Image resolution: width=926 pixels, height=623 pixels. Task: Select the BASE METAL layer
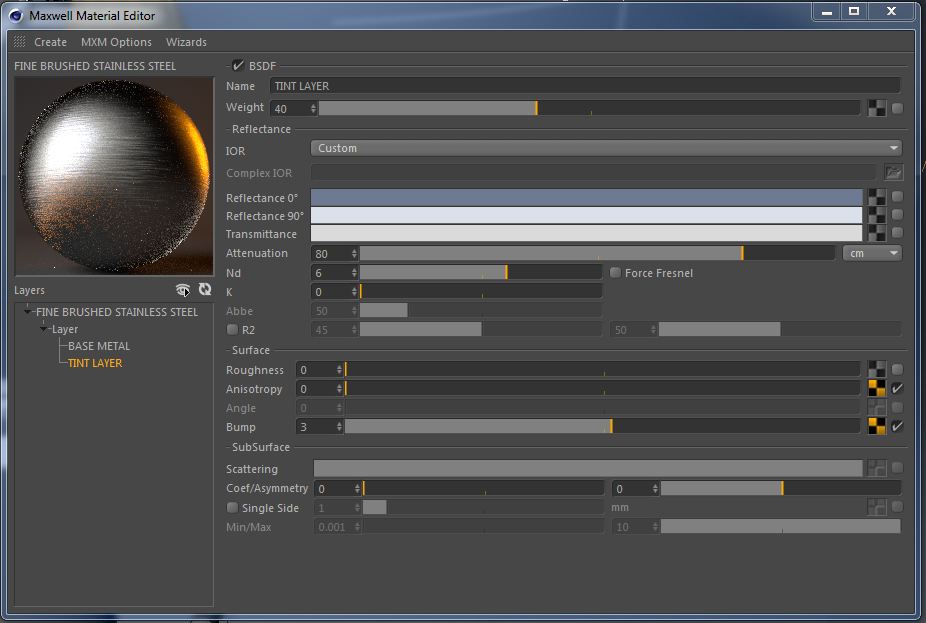99,346
